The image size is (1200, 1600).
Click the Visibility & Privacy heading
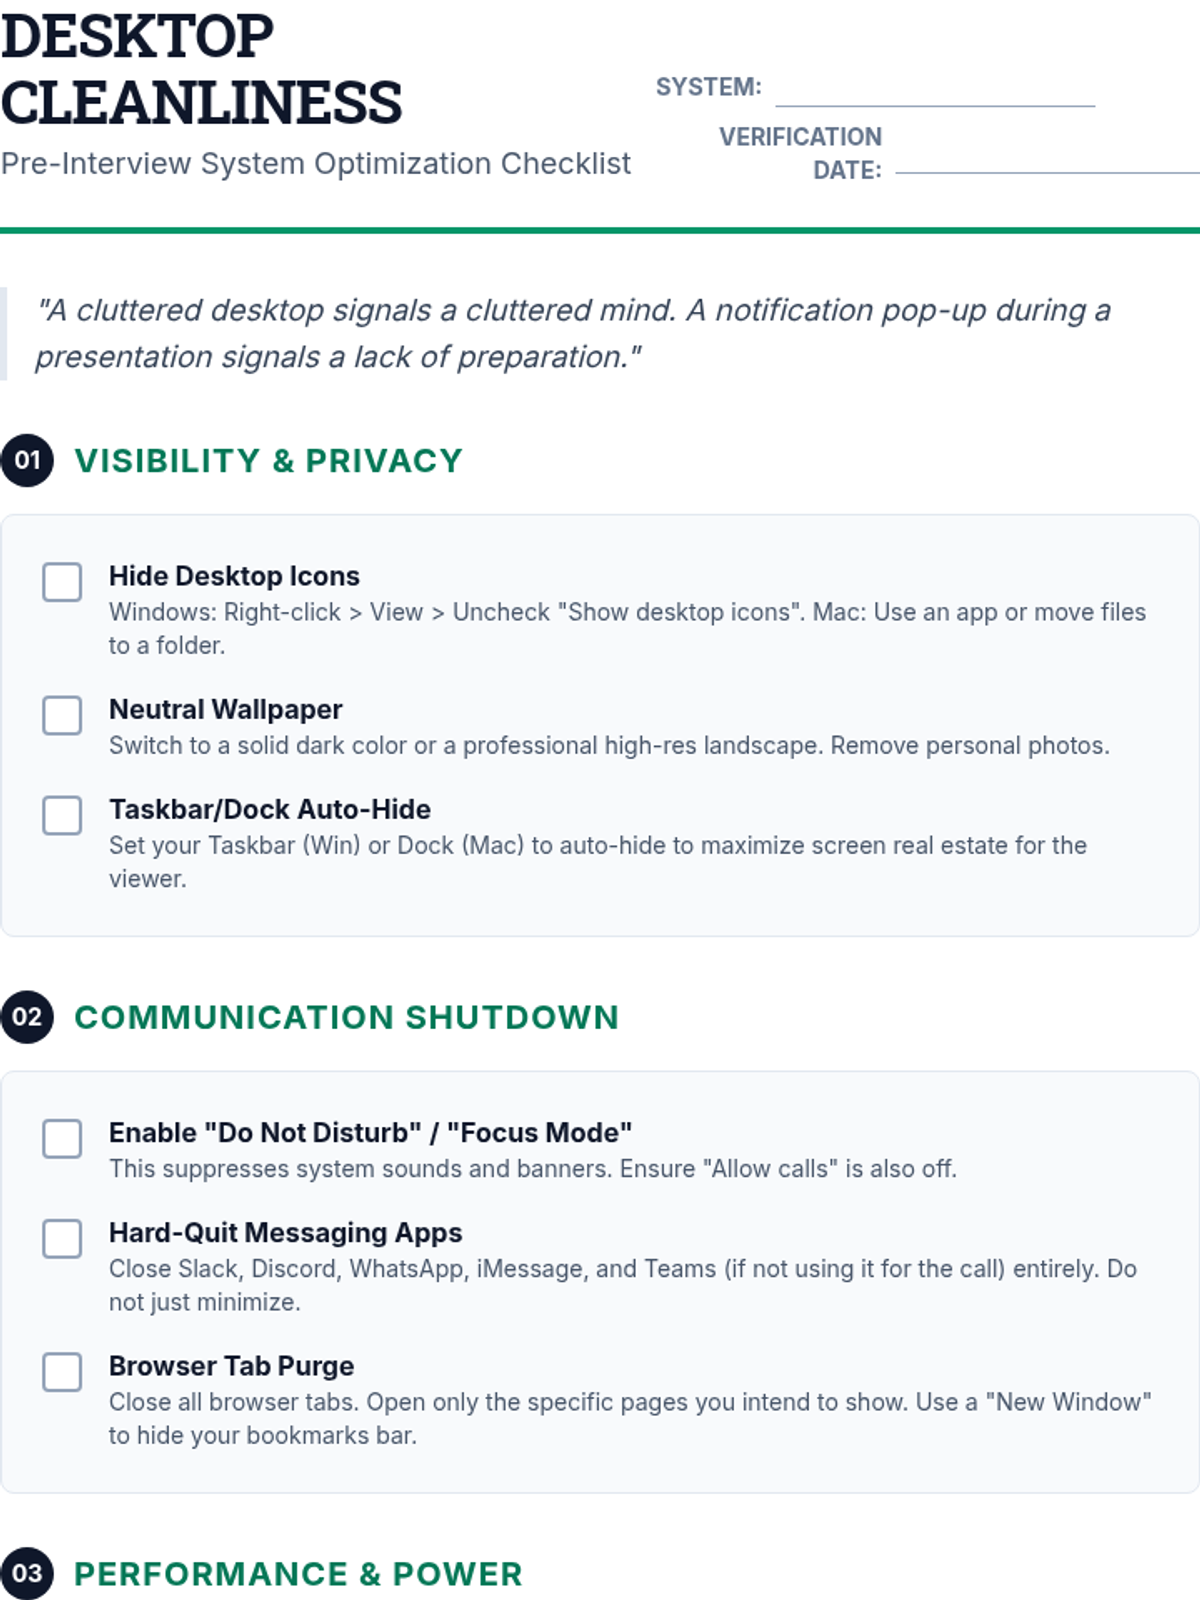[x=268, y=461]
